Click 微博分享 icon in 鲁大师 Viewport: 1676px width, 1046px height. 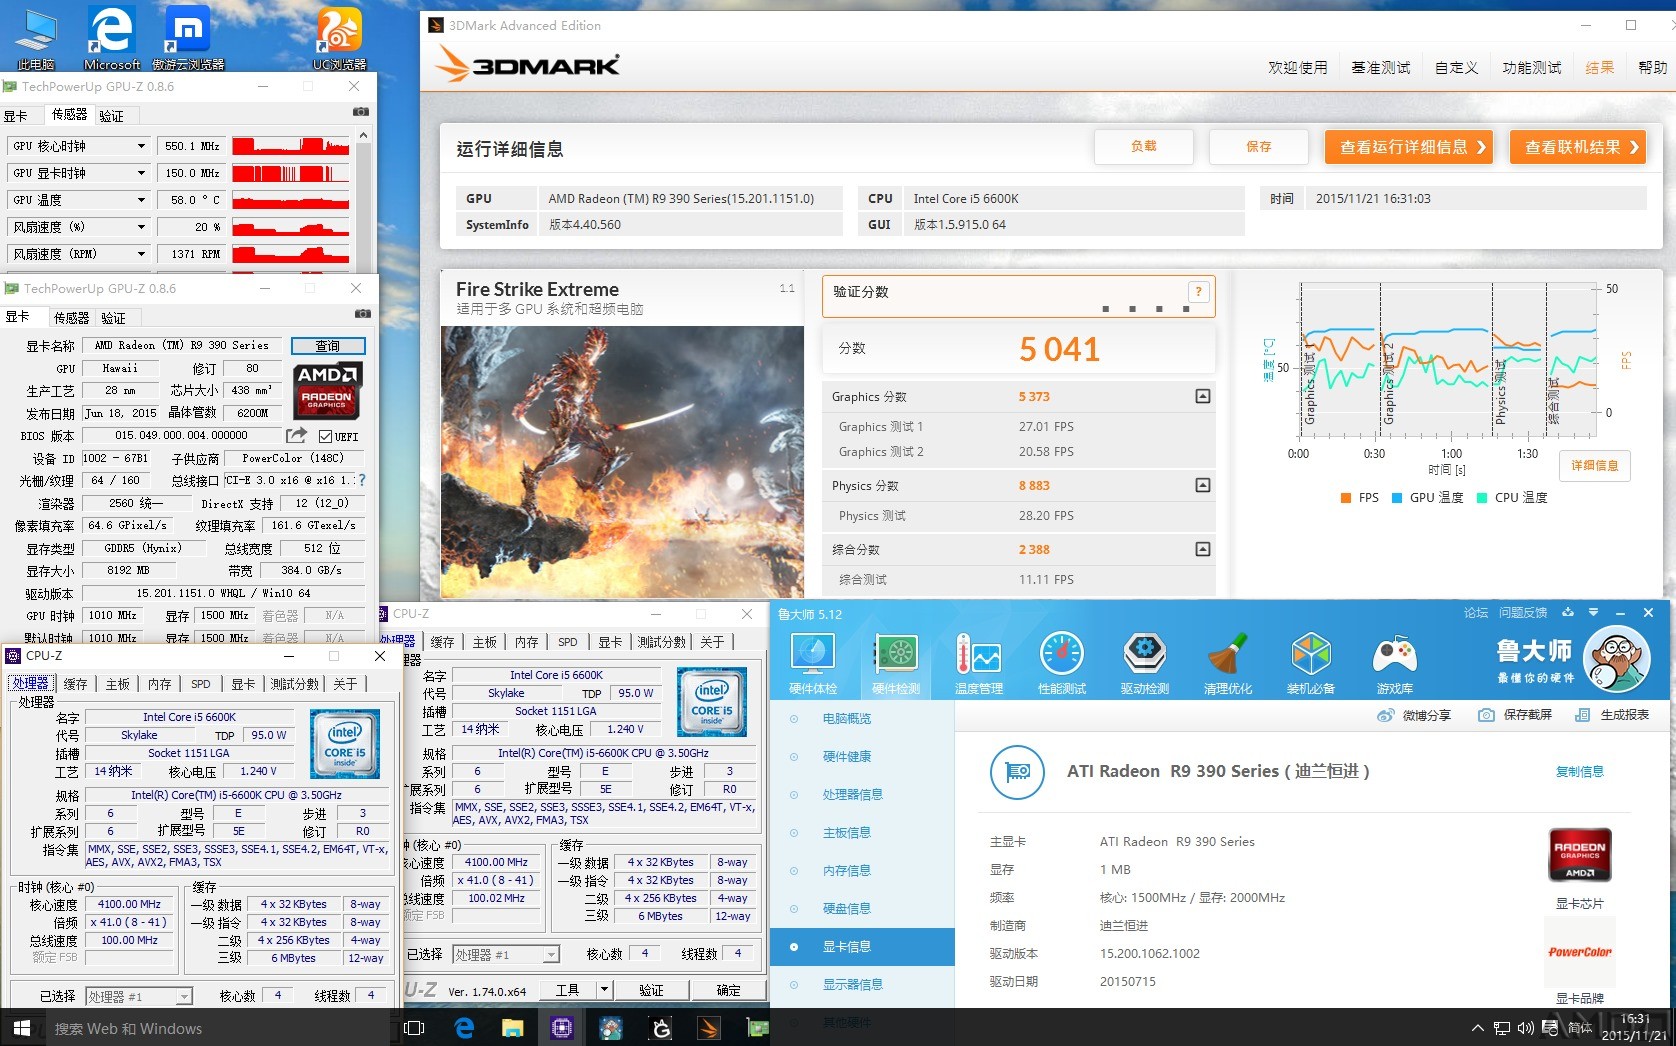point(1385,715)
